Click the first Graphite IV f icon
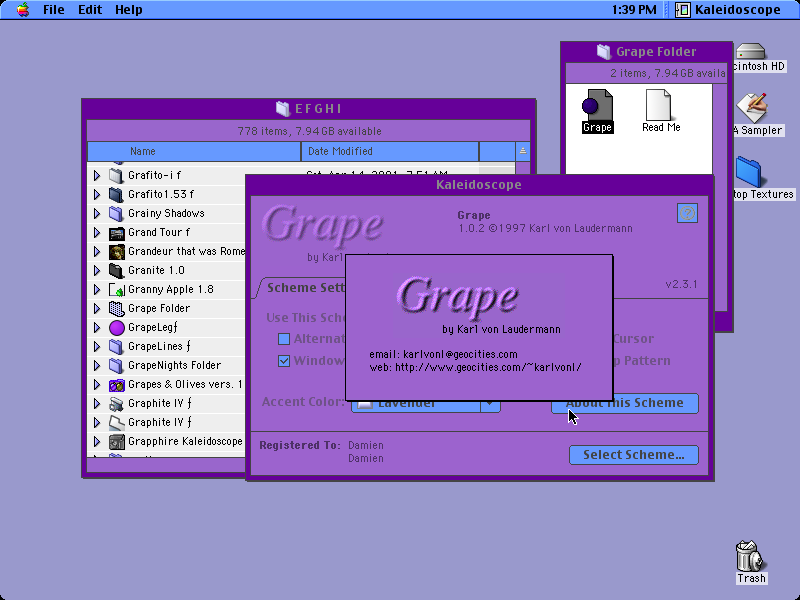800x600 pixels. [x=116, y=404]
